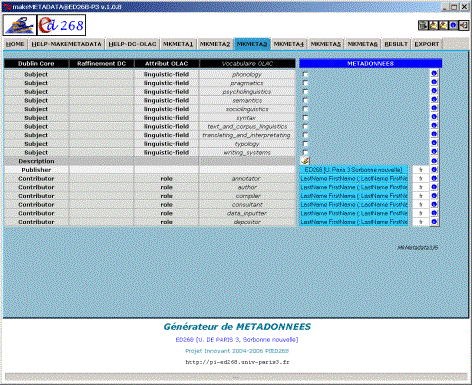Click the ED 268 logo
This screenshot has width=472, height=385.
[x=61, y=25]
